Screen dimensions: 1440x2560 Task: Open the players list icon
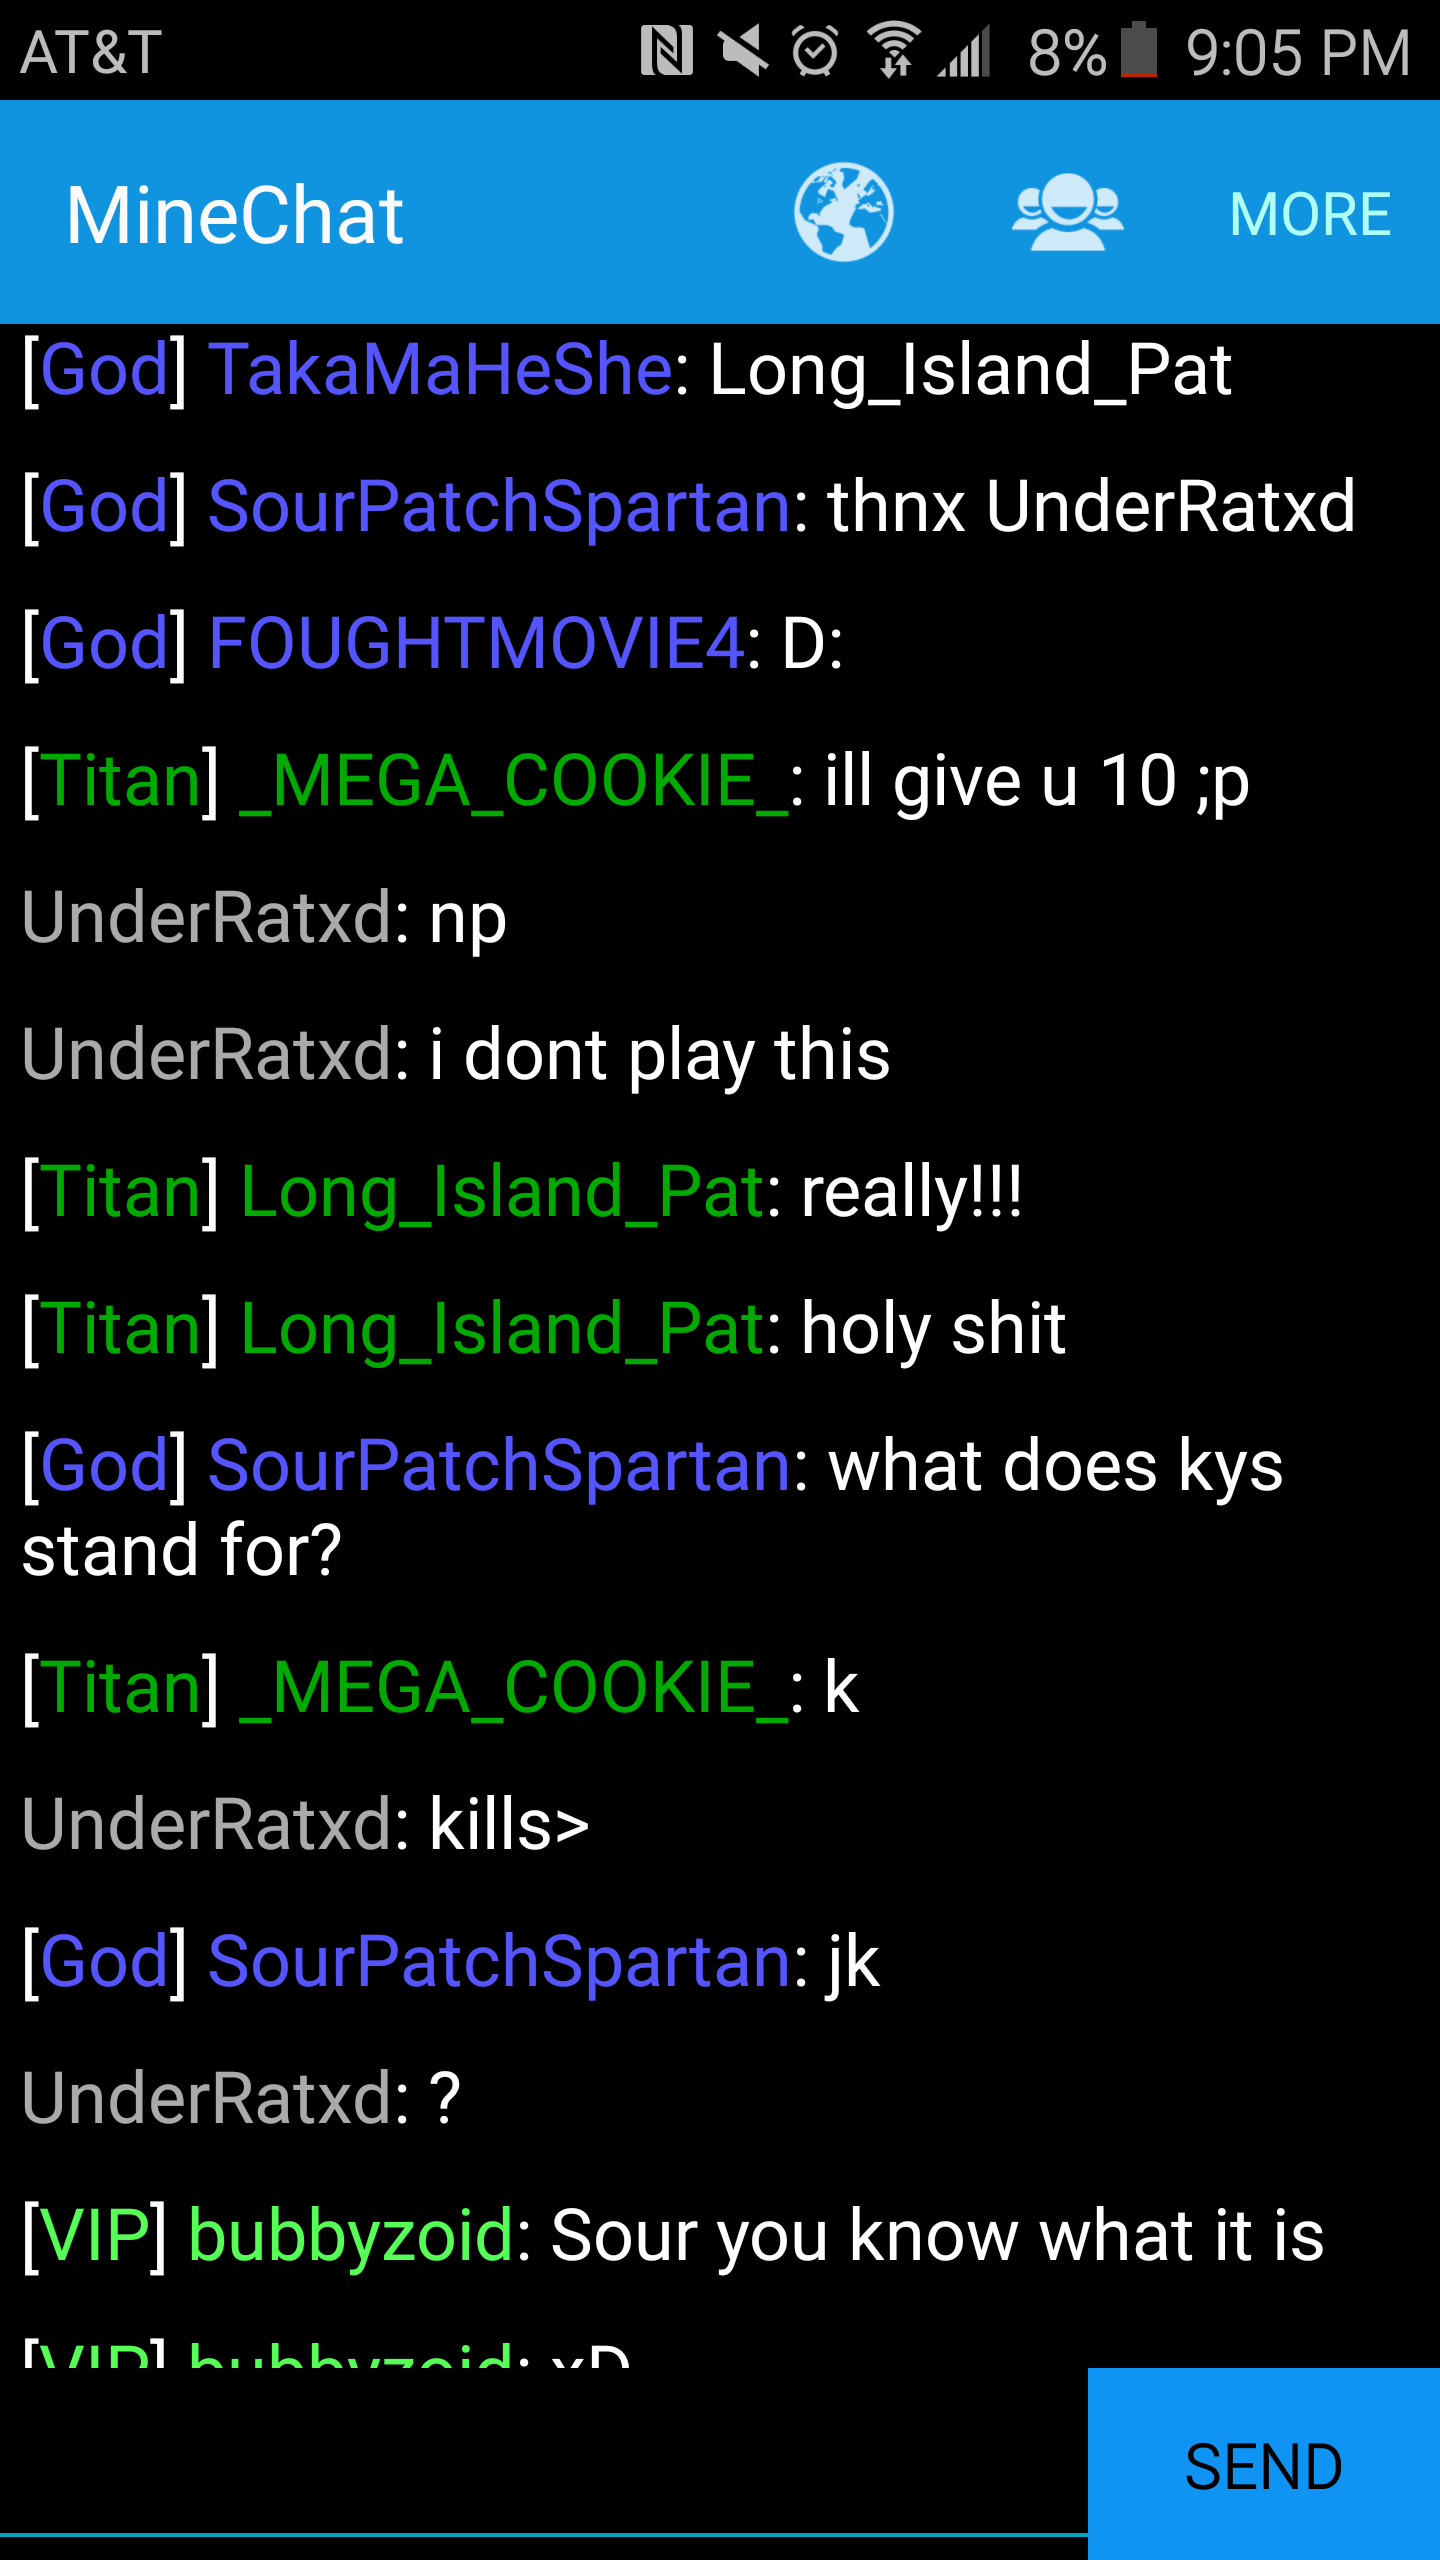1067,212
